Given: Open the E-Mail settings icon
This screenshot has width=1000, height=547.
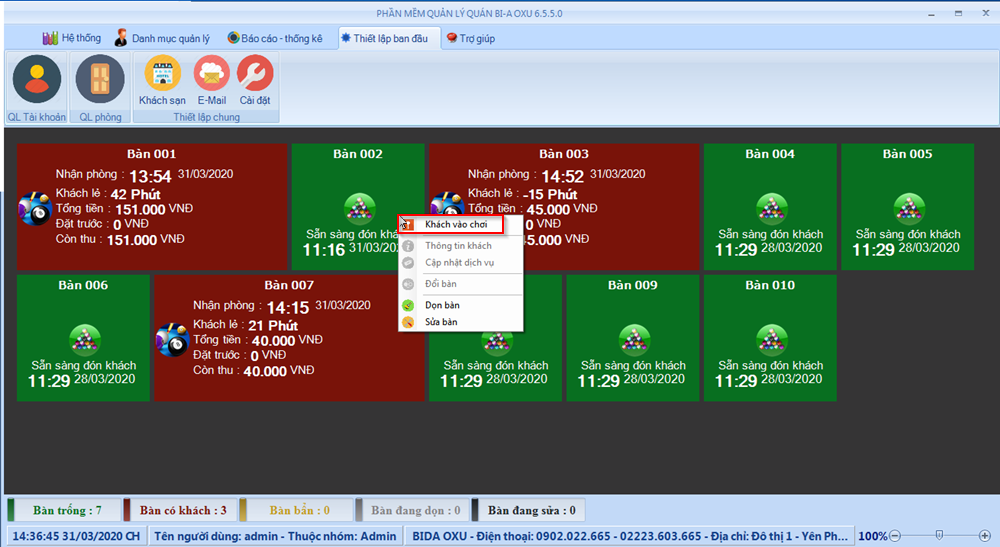Looking at the screenshot, I should coord(211,75).
